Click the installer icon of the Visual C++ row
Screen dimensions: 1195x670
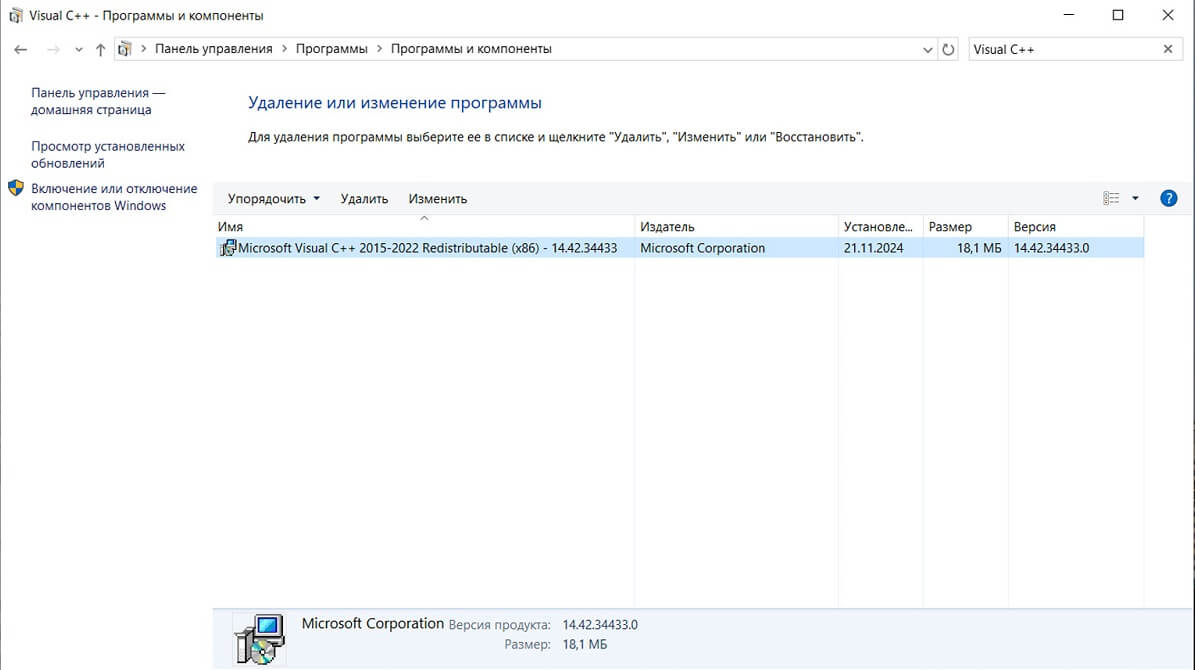[x=227, y=248]
